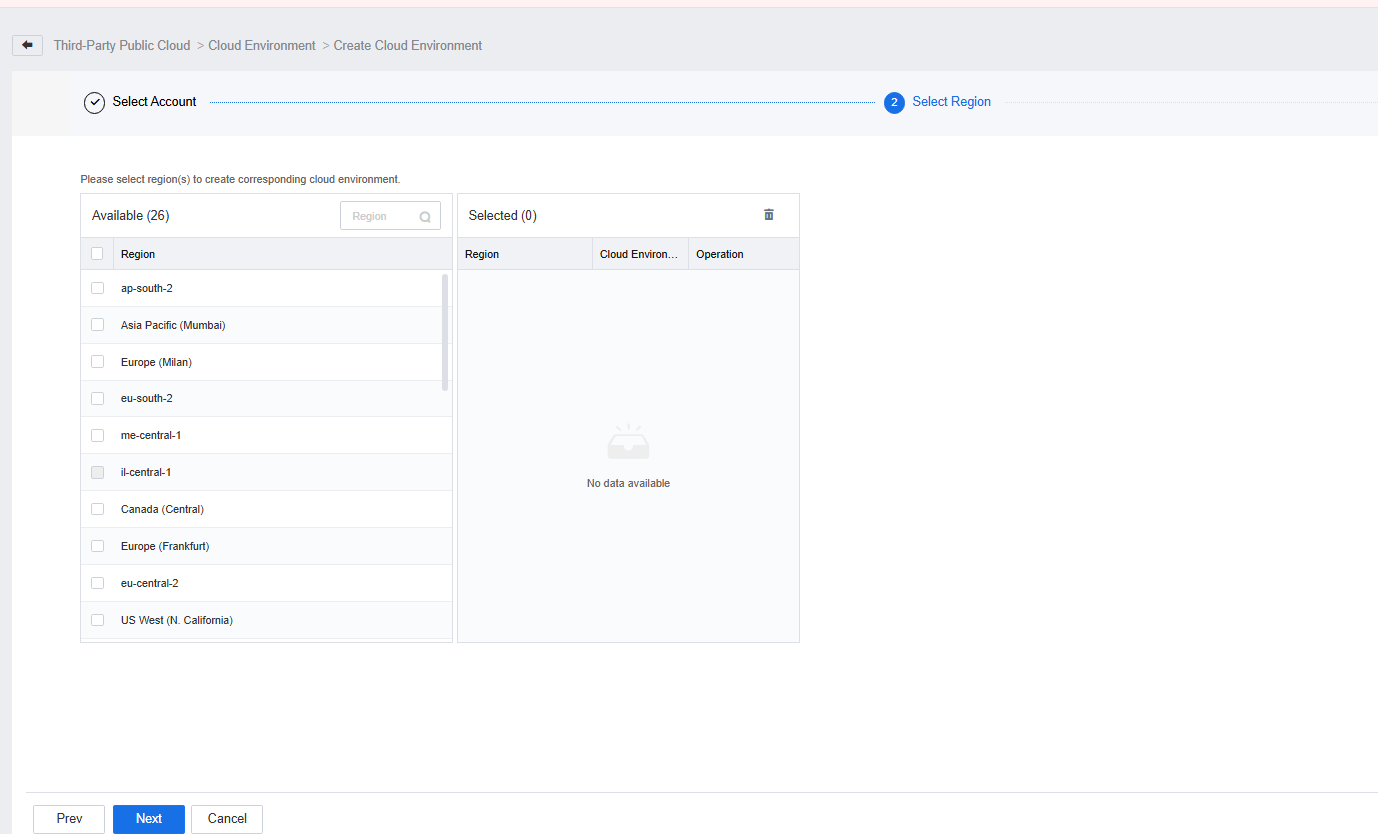Click the back arrow icon
Image resolution: width=1378 pixels, height=834 pixels.
point(27,46)
